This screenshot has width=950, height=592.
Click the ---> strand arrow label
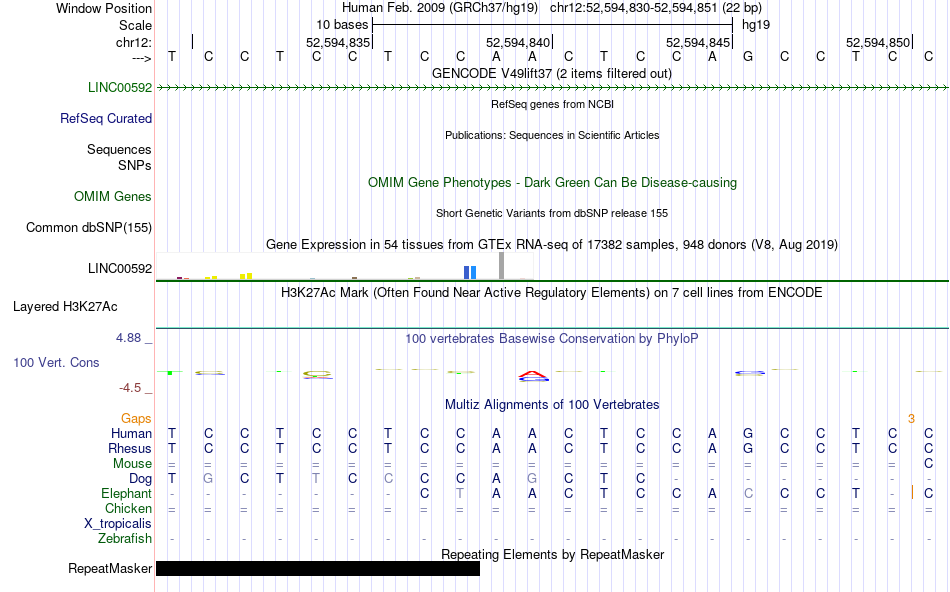pos(142,58)
